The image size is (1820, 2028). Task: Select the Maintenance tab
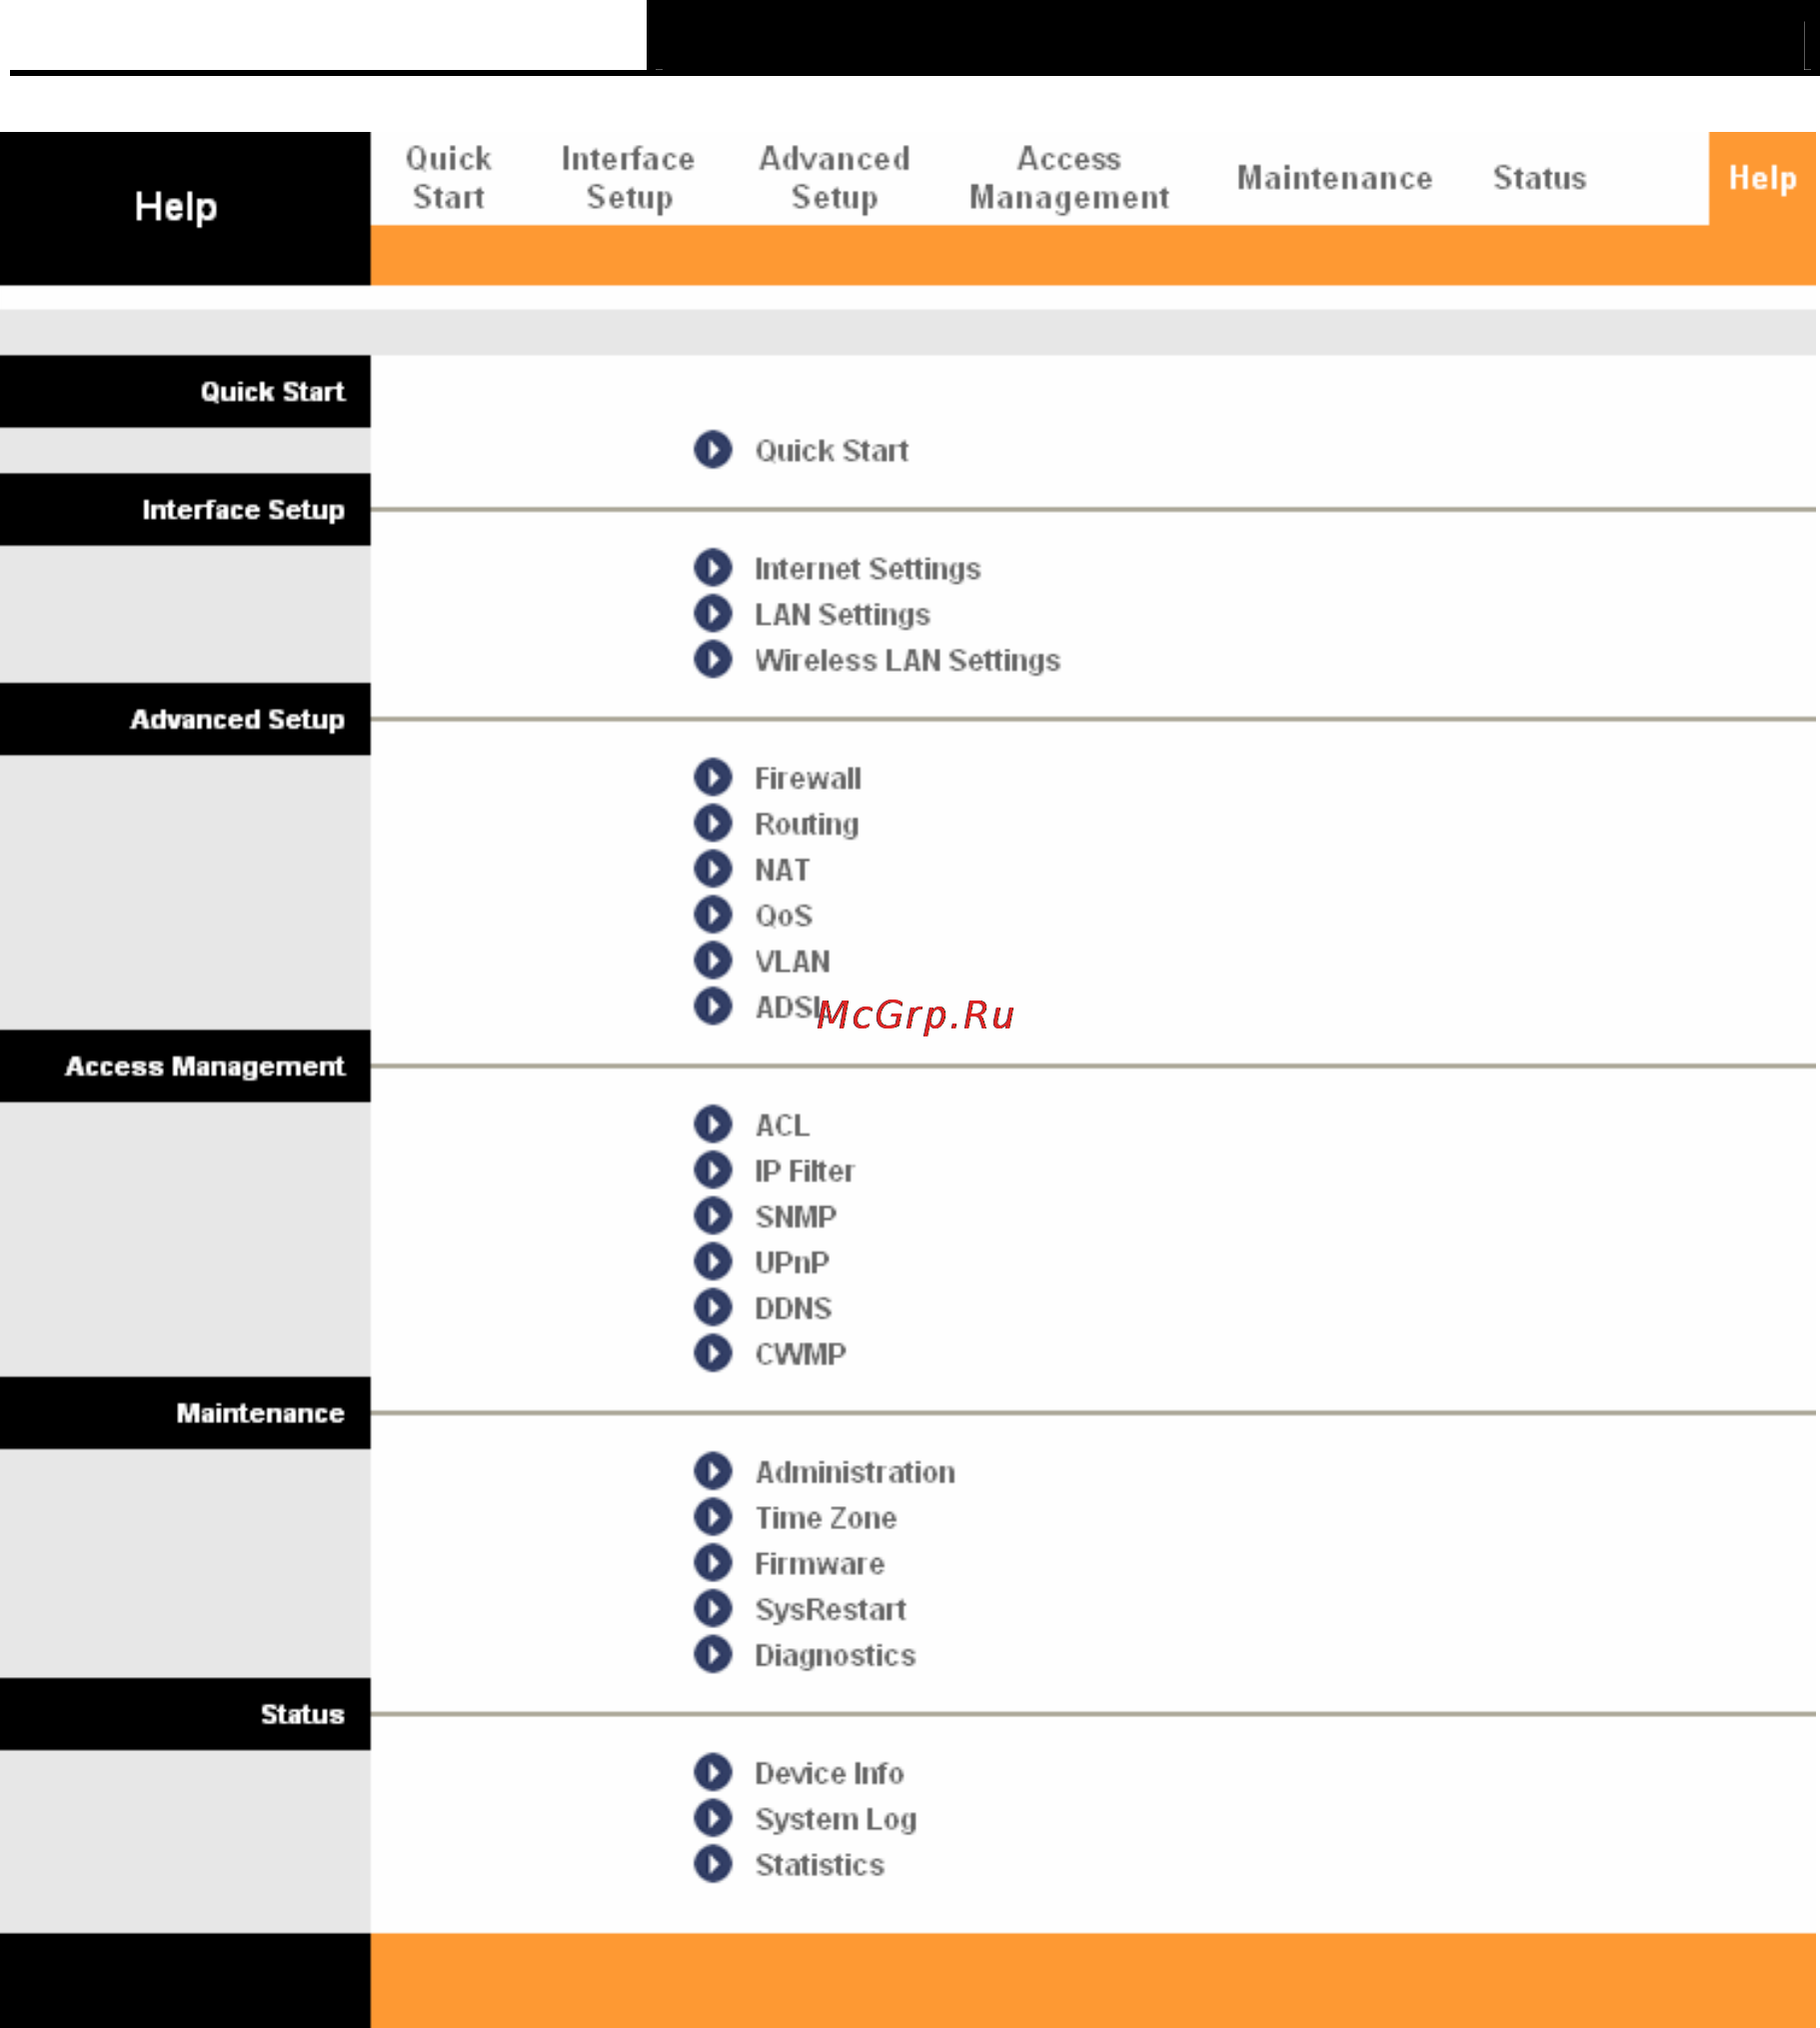pos(1337,178)
